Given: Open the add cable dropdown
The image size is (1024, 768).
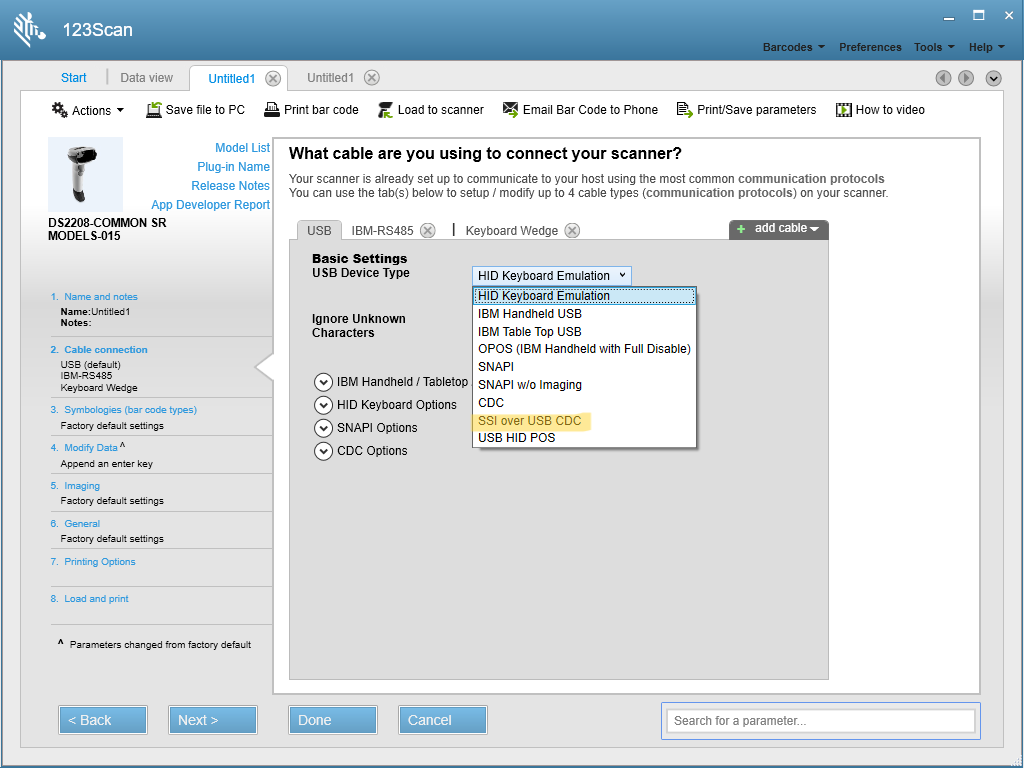Looking at the screenshot, I should (x=780, y=229).
